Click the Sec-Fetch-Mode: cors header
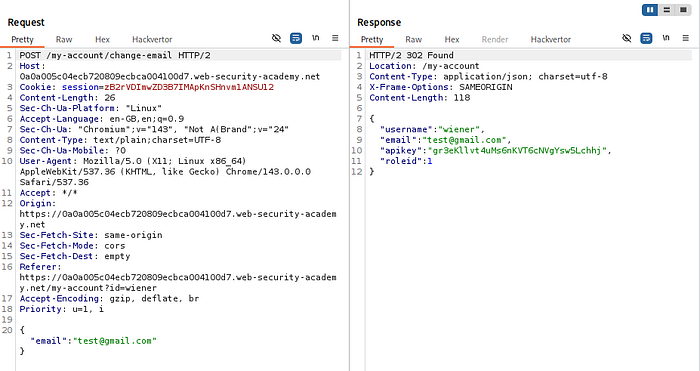Screen dimensions: 700x371 72,246
